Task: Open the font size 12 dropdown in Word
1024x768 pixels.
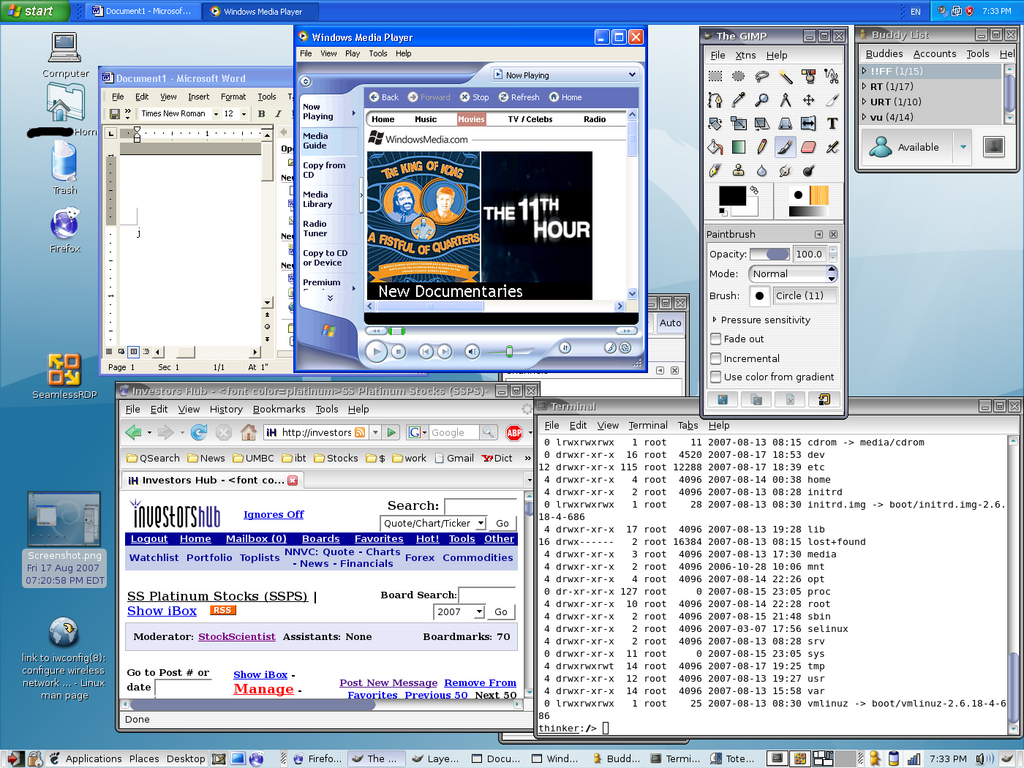Action: 244,114
